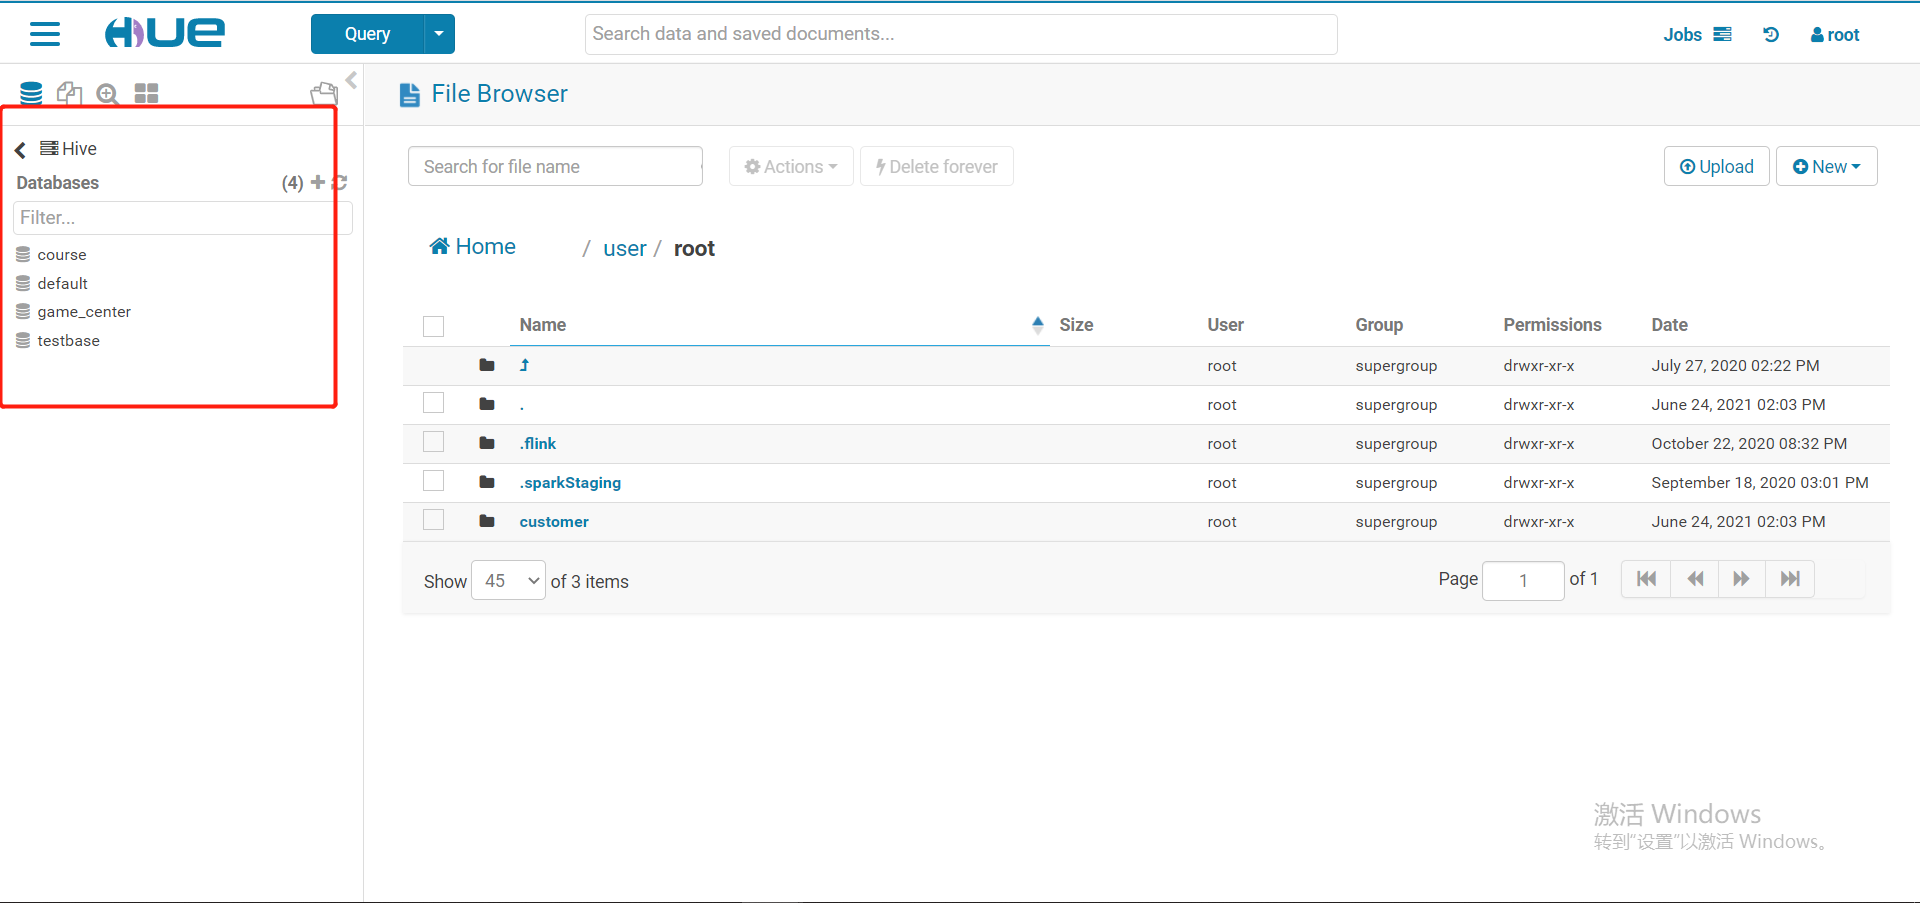Go to the next page

pos(1742,579)
